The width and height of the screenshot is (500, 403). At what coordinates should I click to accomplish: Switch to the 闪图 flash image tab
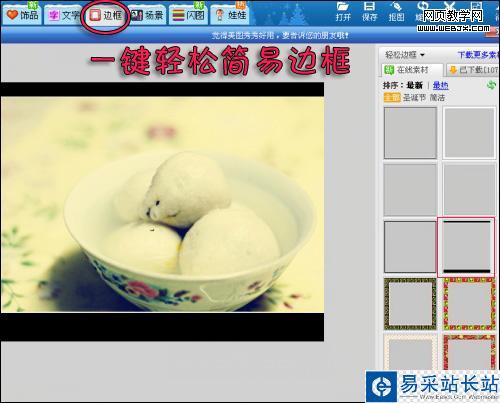coord(188,15)
